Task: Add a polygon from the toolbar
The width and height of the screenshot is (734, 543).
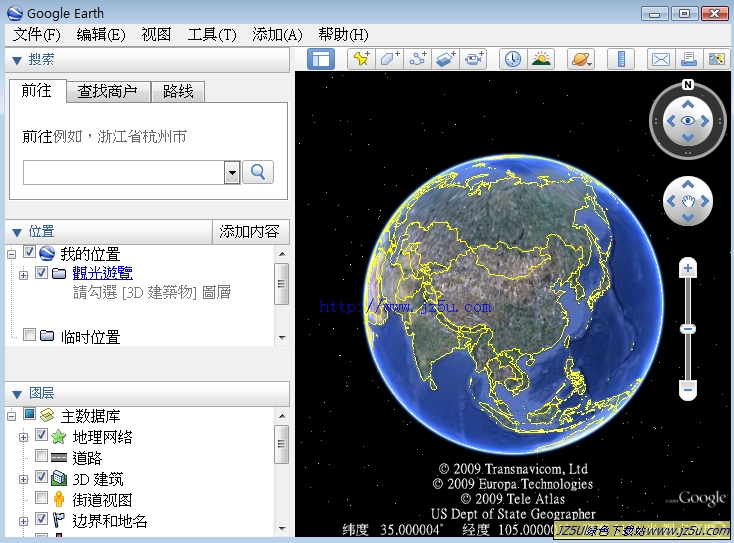Action: (x=389, y=59)
